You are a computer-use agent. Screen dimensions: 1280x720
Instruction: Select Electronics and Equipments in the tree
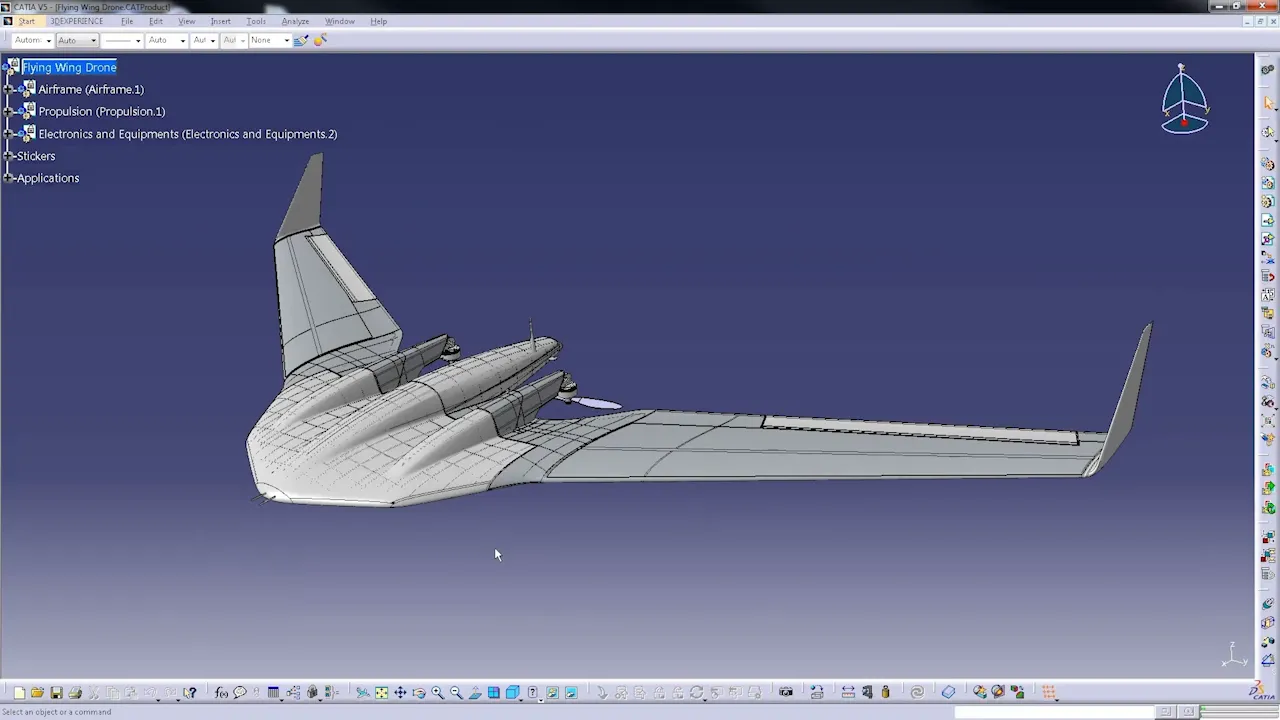(187, 133)
